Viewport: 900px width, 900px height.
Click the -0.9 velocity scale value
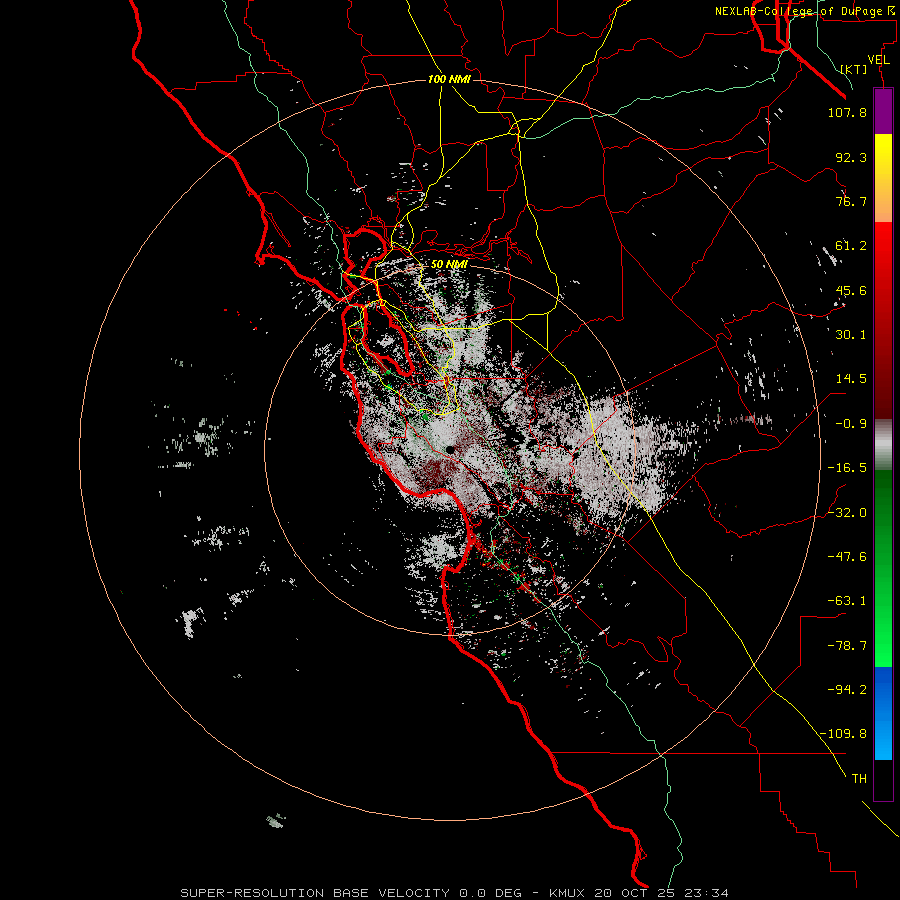(851, 424)
